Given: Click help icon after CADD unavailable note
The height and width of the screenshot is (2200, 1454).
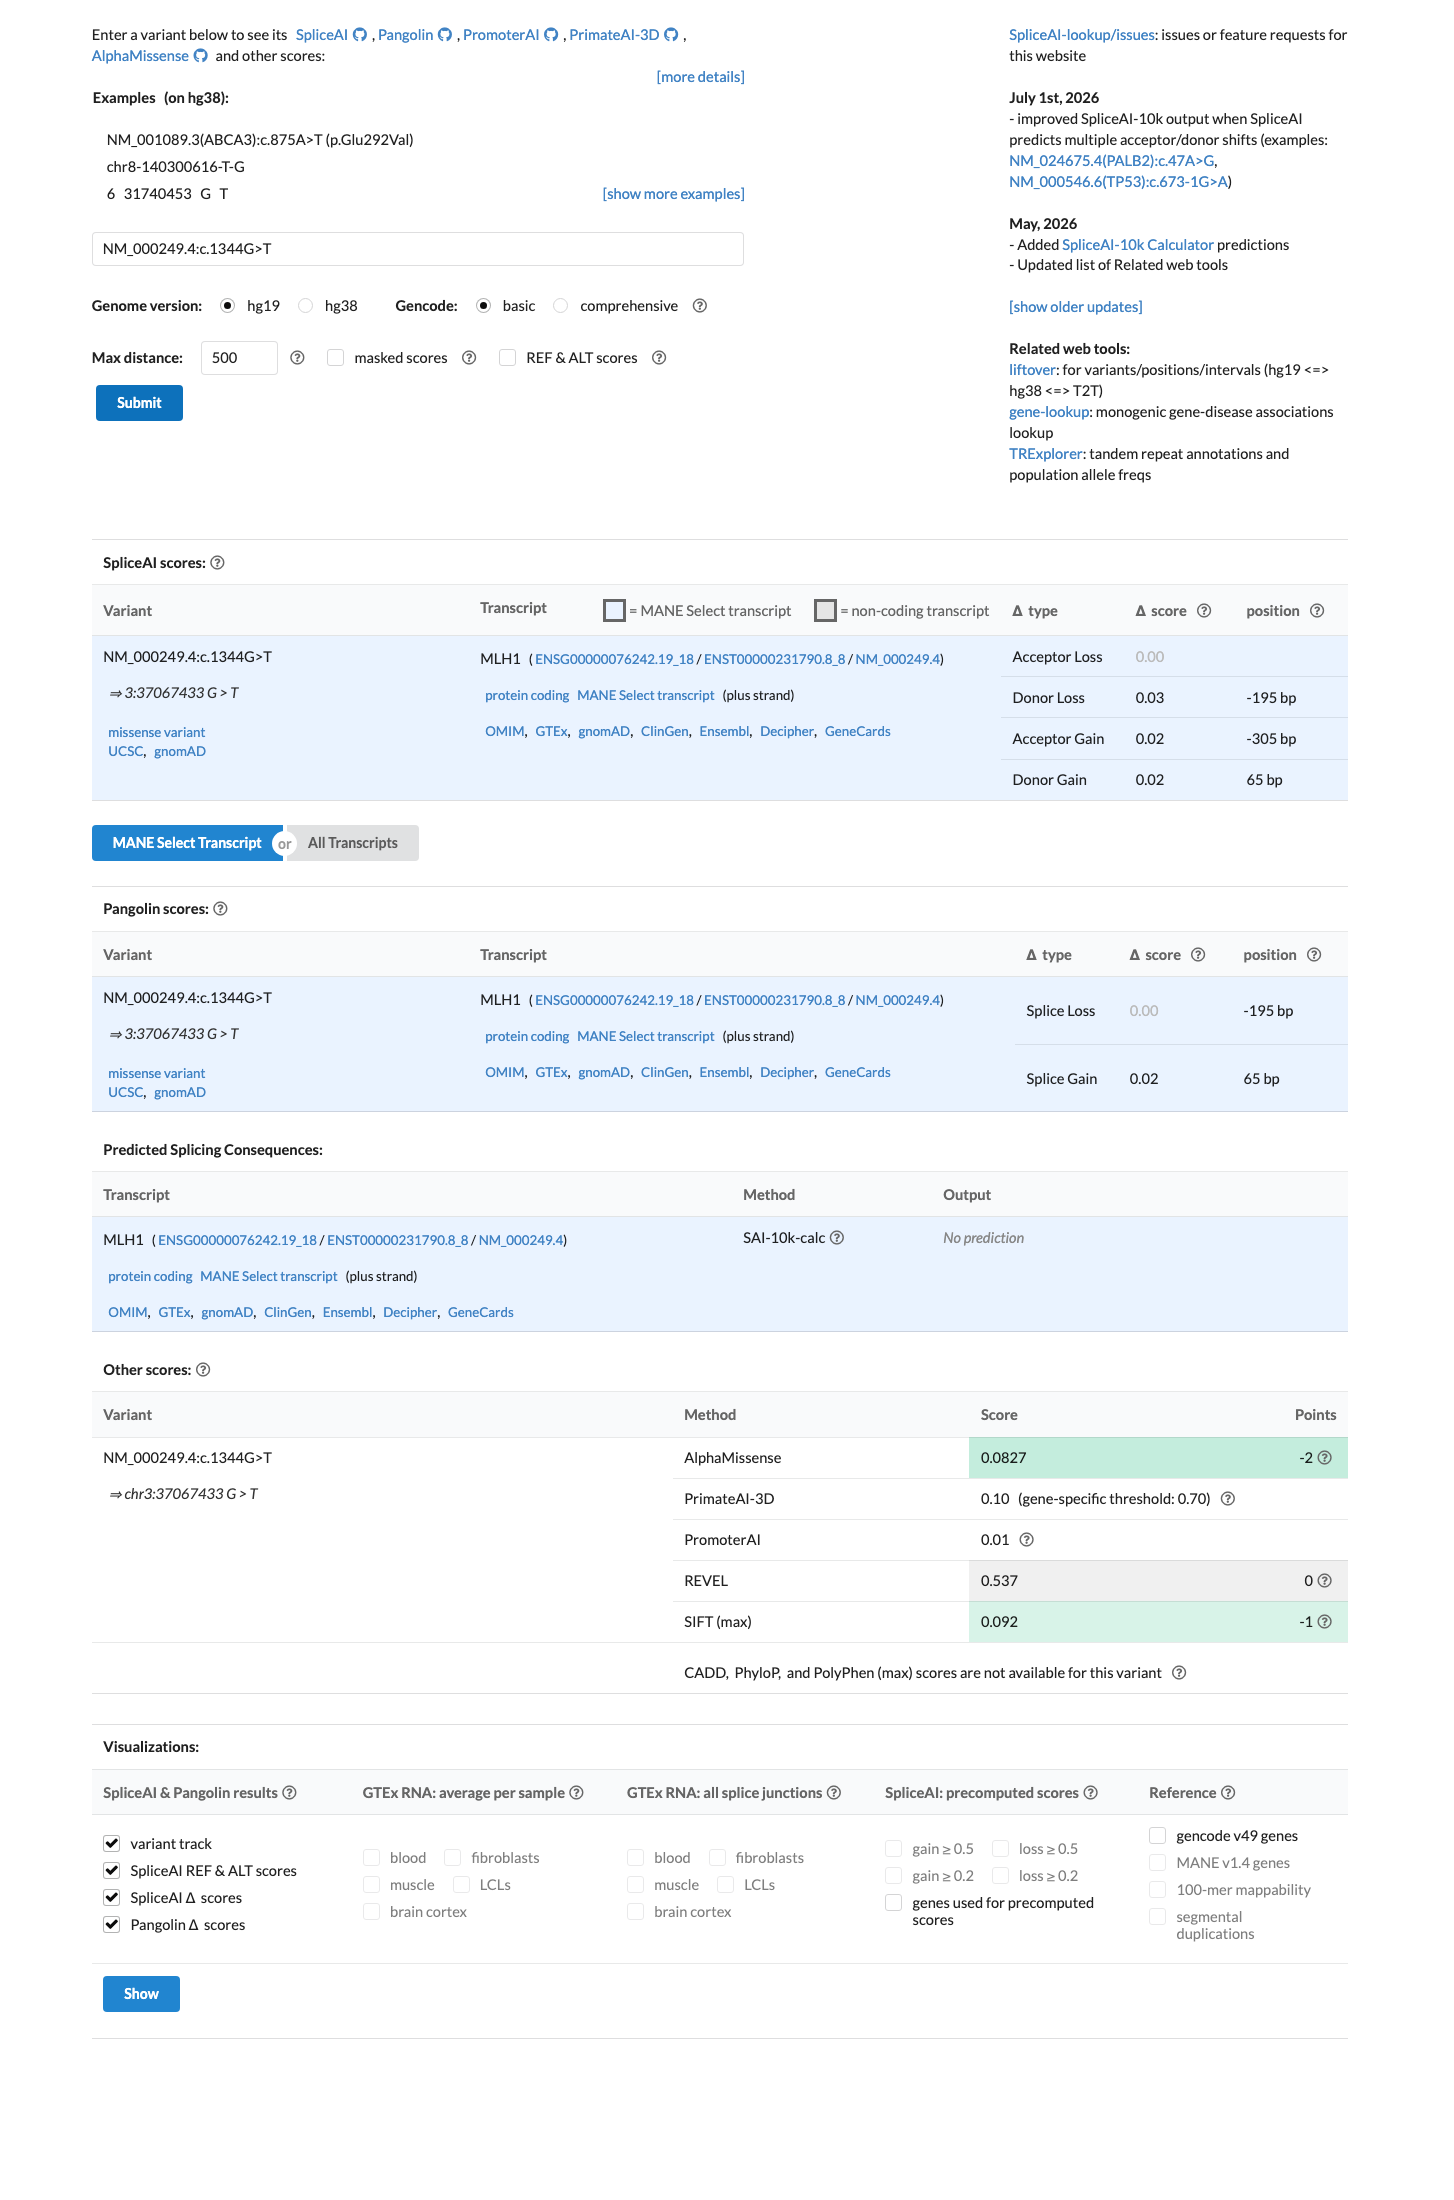Looking at the screenshot, I should pyautogui.click(x=1179, y=1673).
